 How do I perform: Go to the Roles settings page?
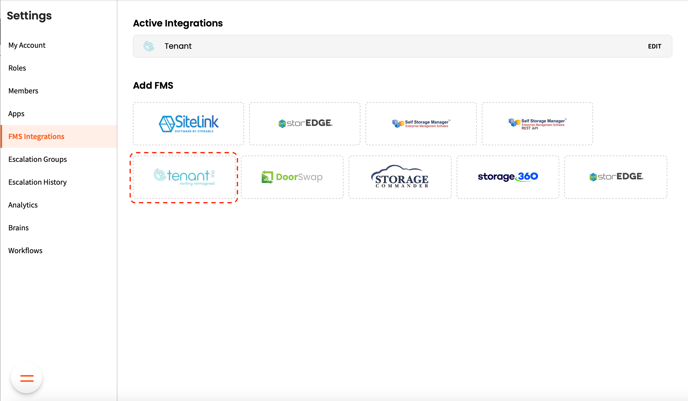click(x=17, y=68)
